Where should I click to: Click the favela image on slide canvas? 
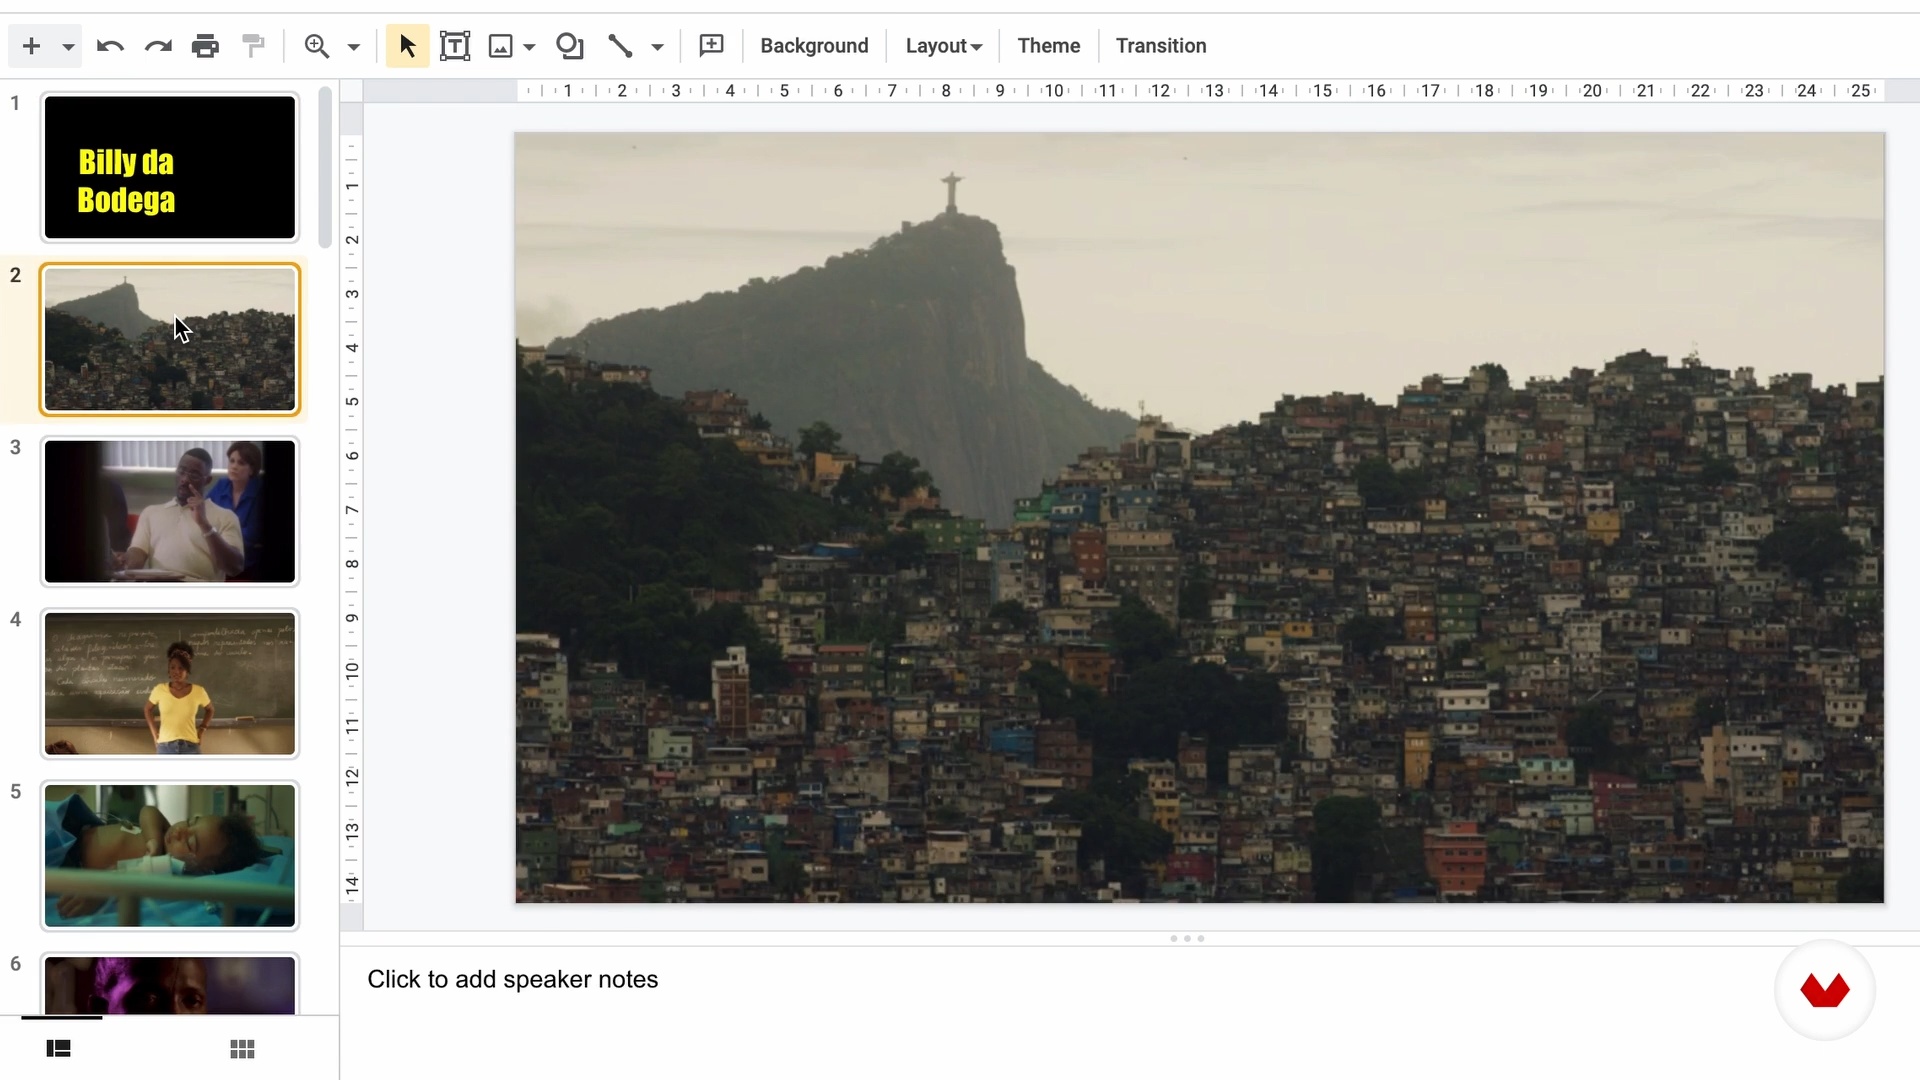(1200, 517)
